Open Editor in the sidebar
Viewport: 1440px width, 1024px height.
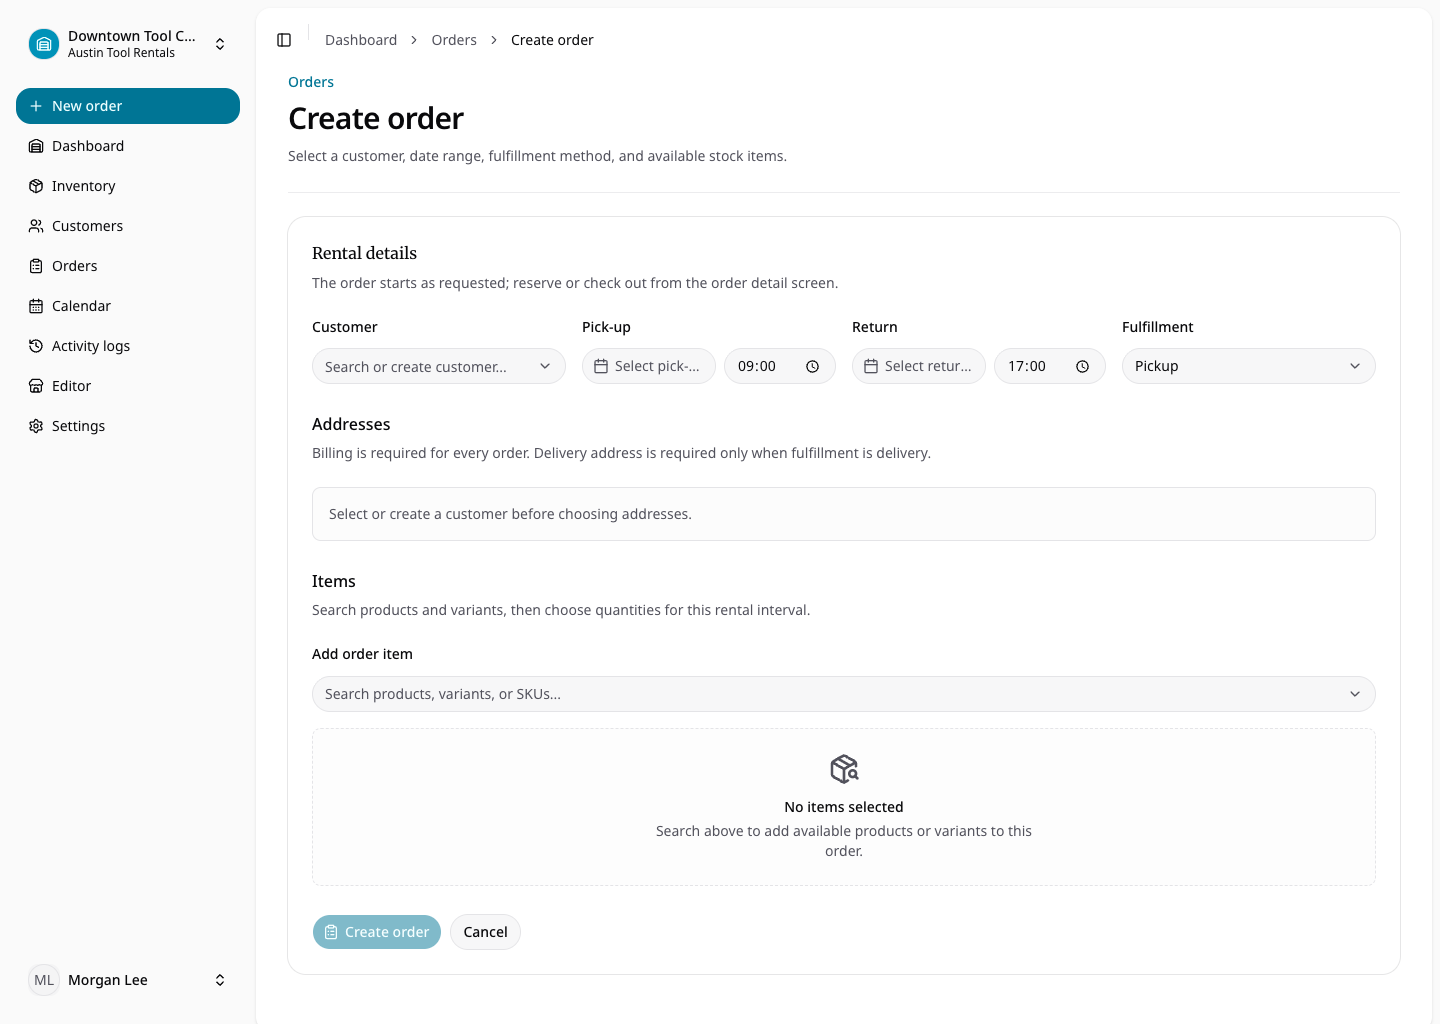[x=128, y=386]
